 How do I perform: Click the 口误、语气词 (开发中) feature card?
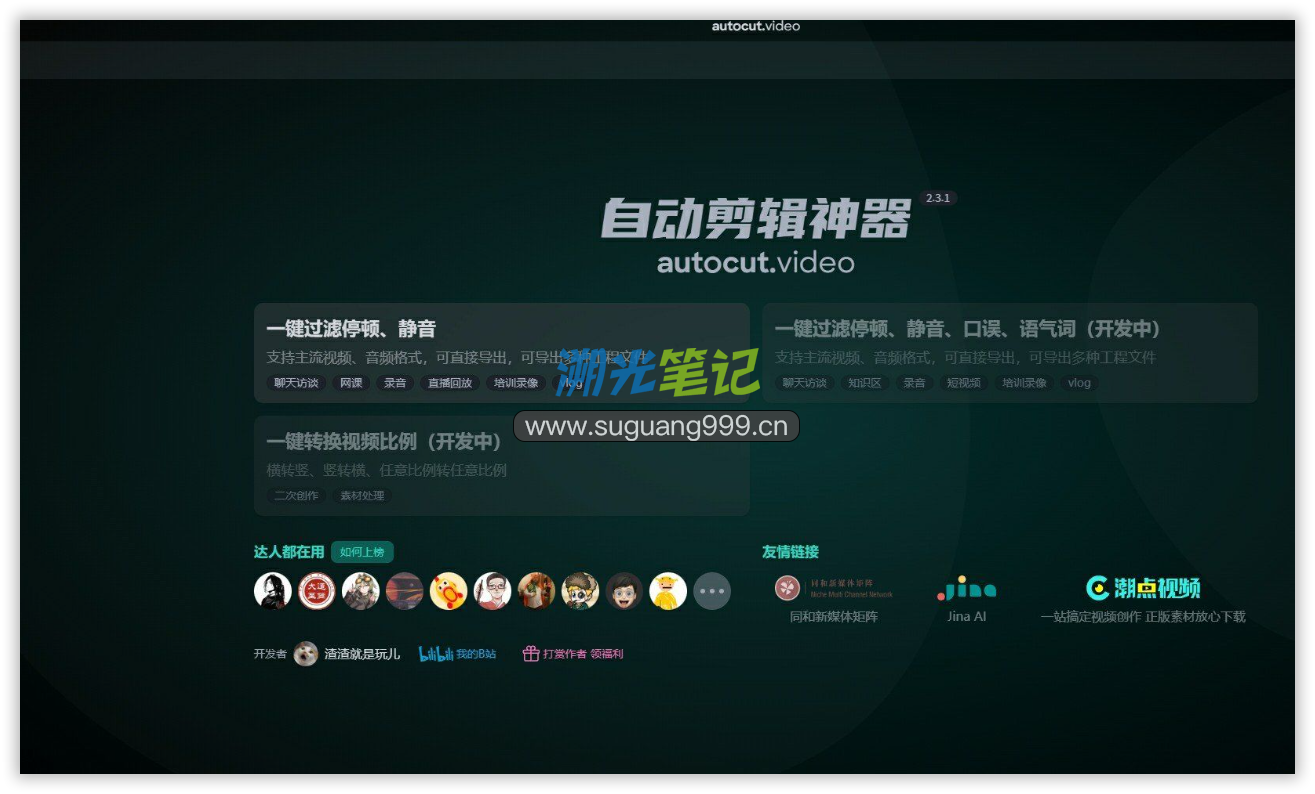point(1009,352)
